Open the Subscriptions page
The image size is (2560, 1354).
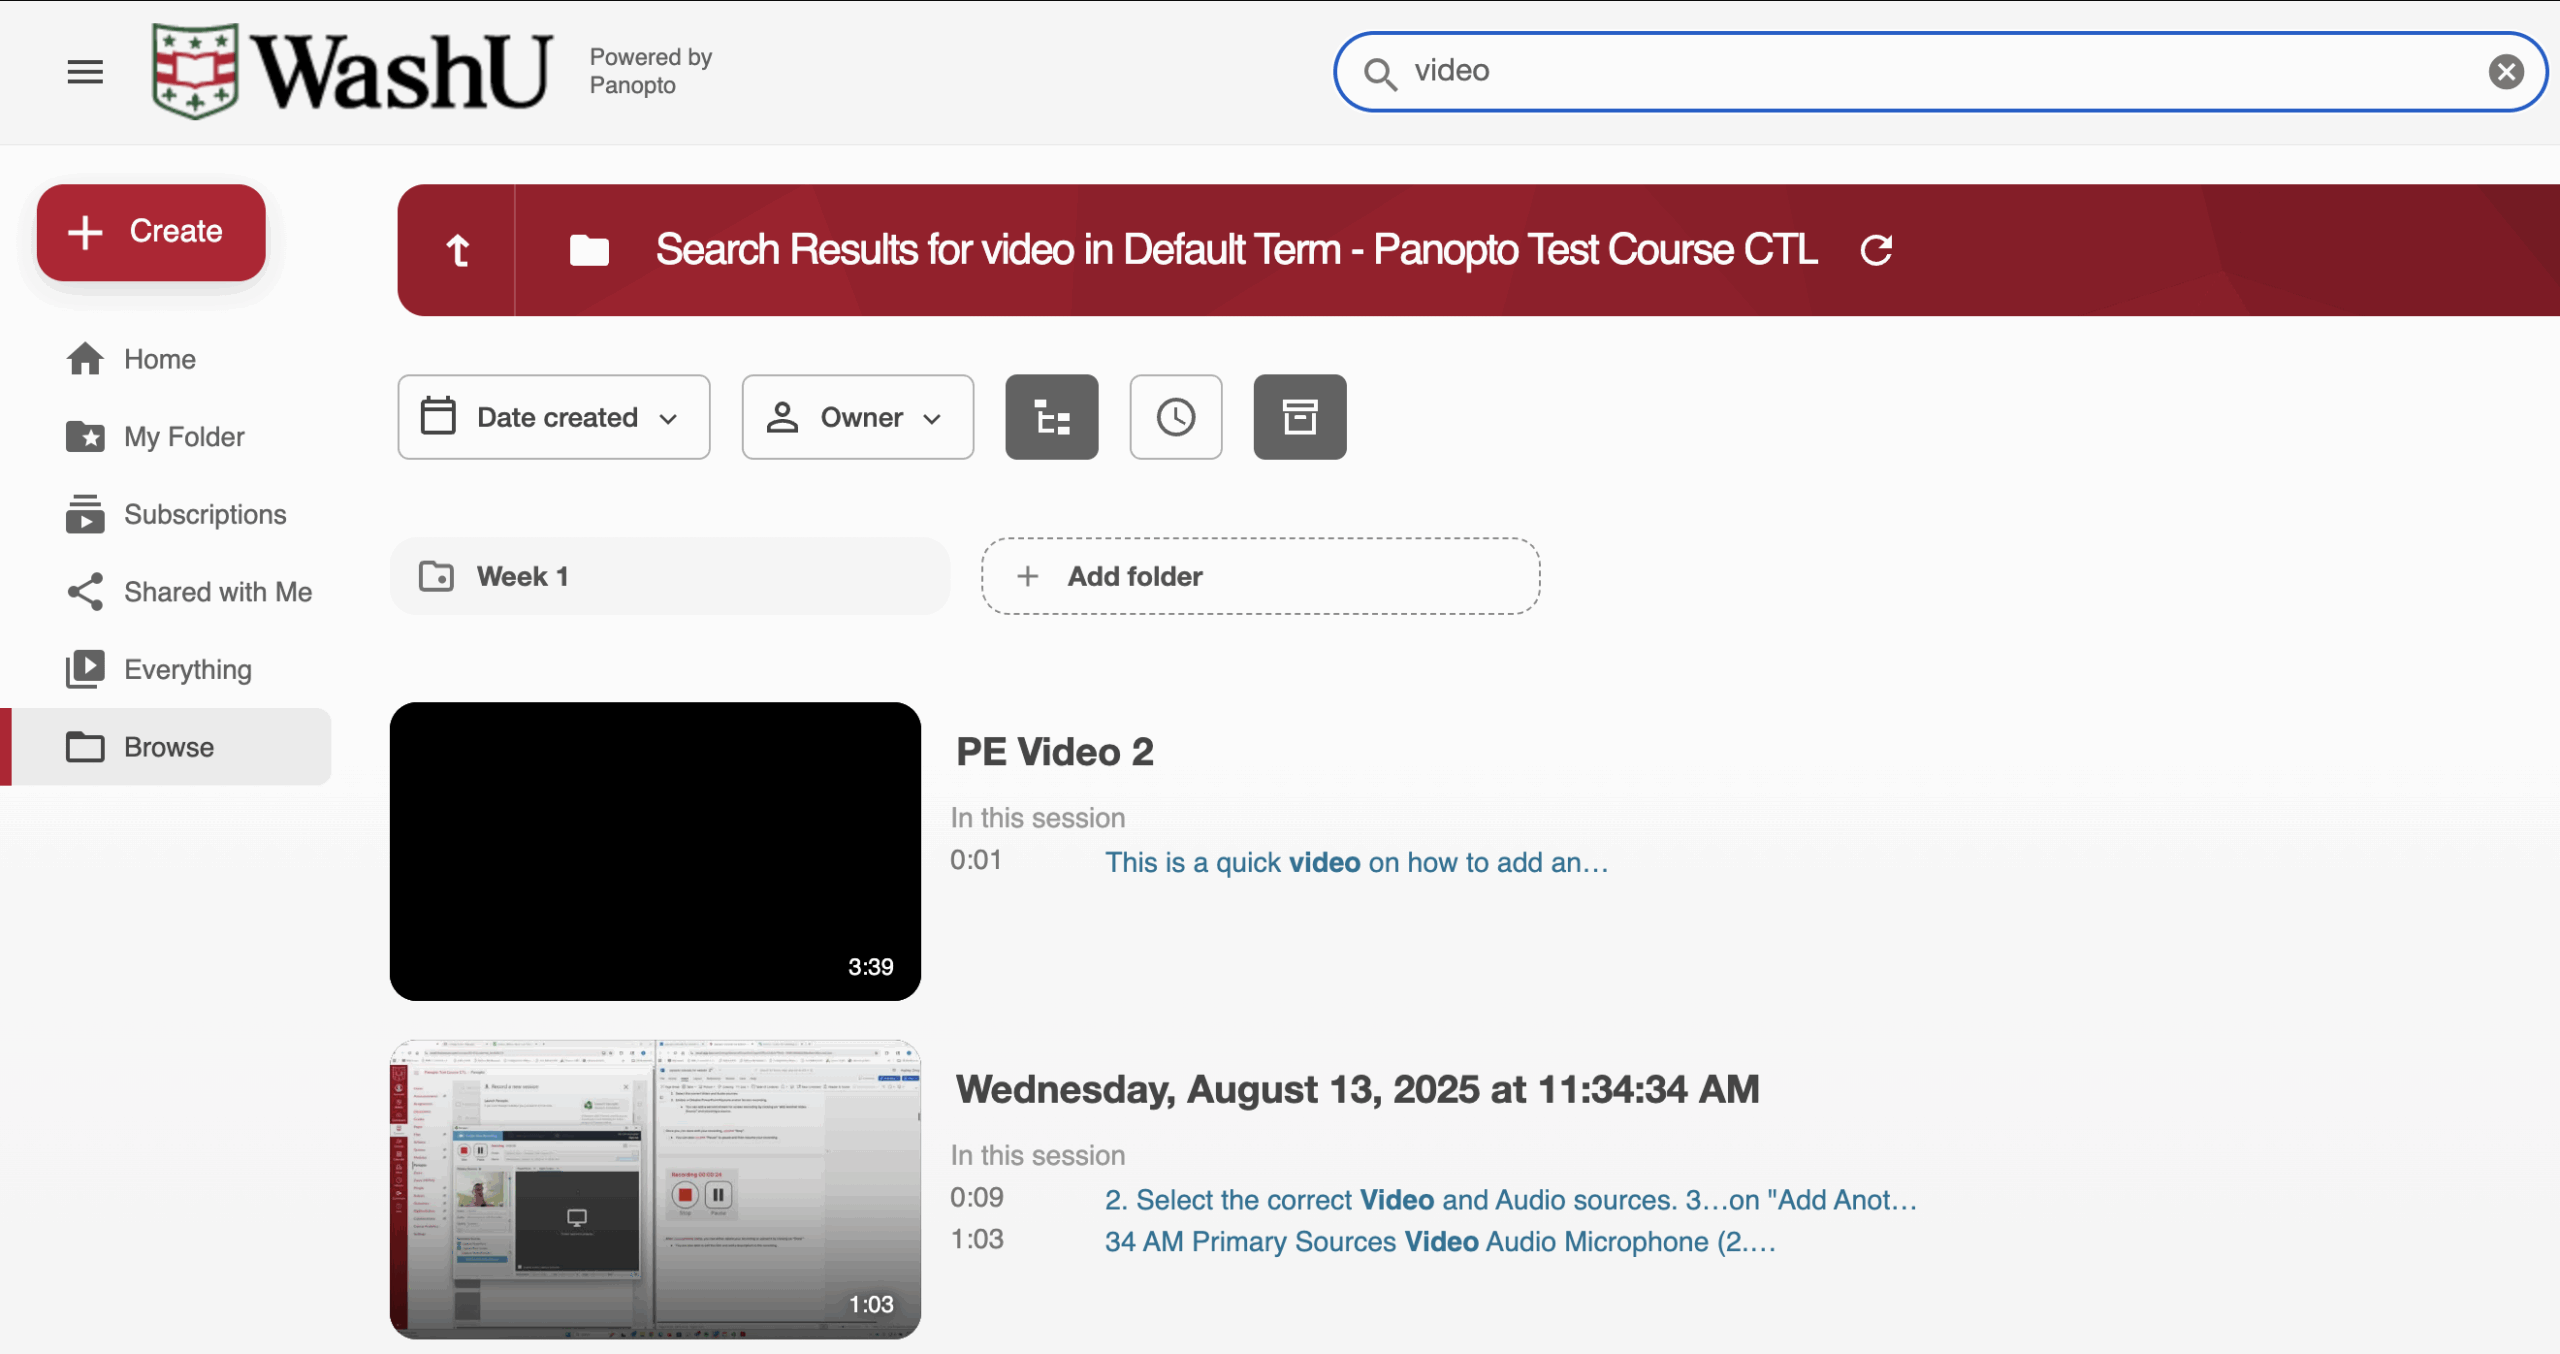pyautogui.click(x=204, y=514)
